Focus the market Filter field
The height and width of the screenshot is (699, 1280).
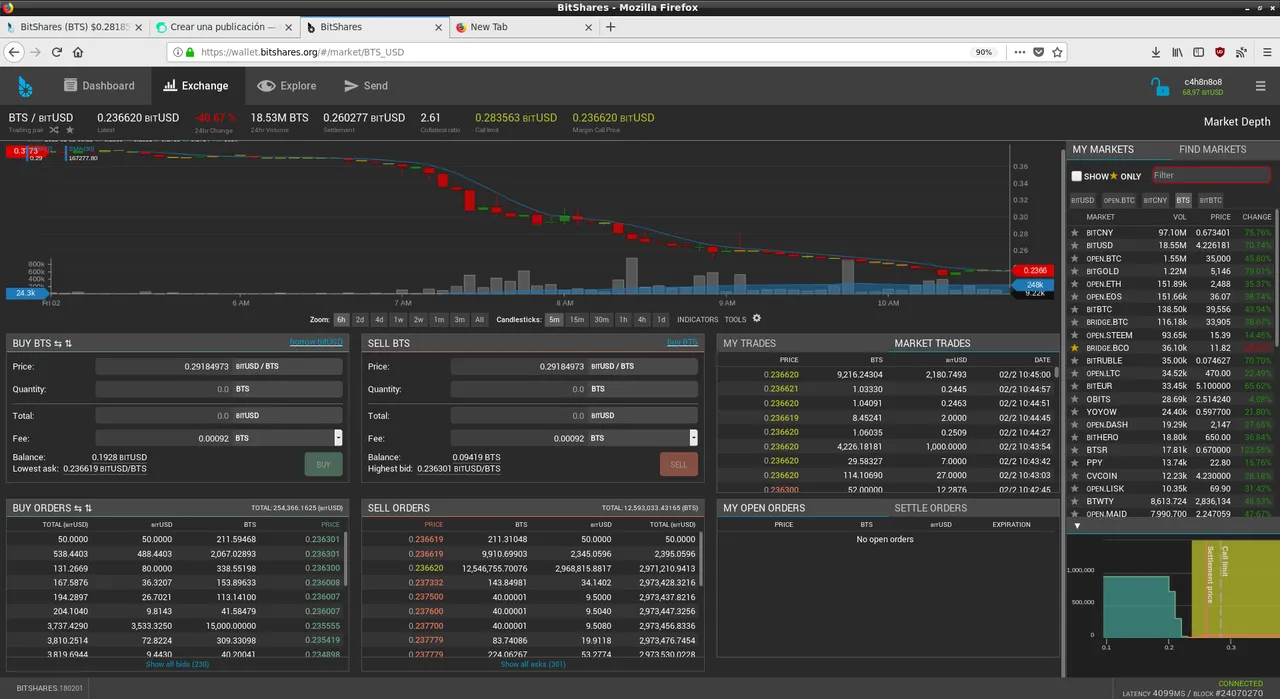1211,175
